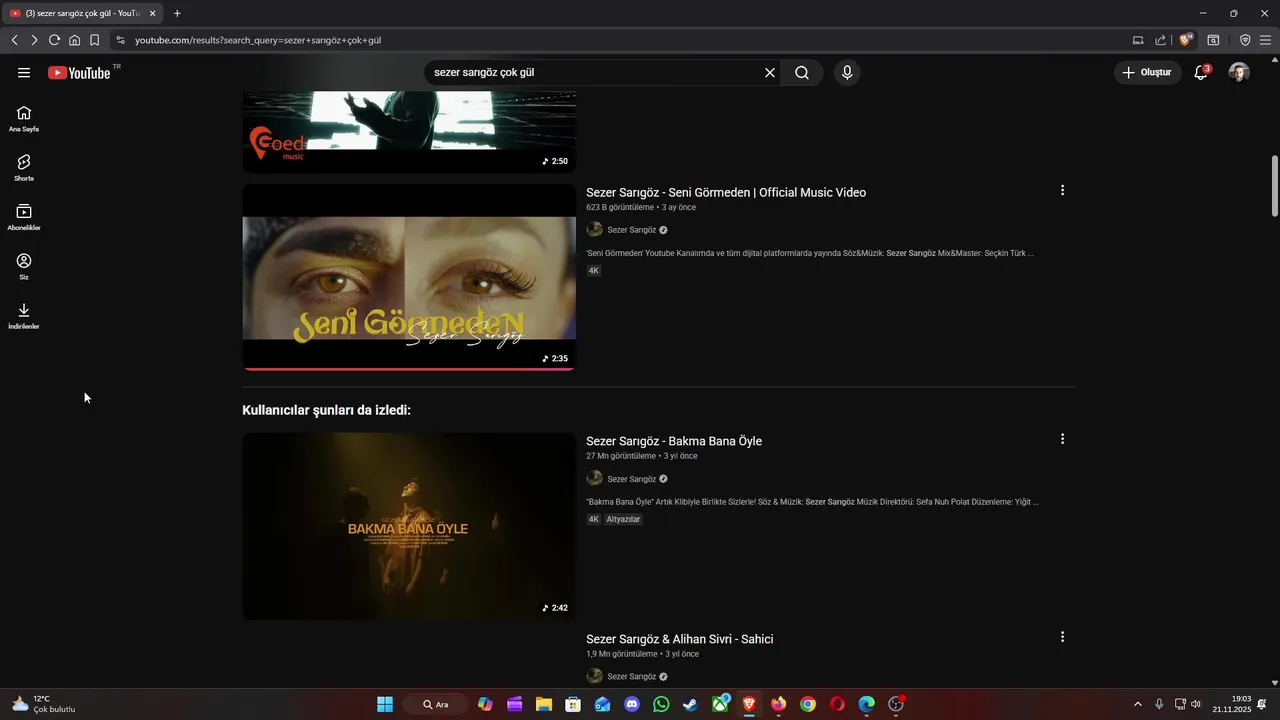The height and width of the screenshot is (720, 1280).
Task: Open WhatsApp from taskbar
Action: pyautogui.click(x=661, y=704)
